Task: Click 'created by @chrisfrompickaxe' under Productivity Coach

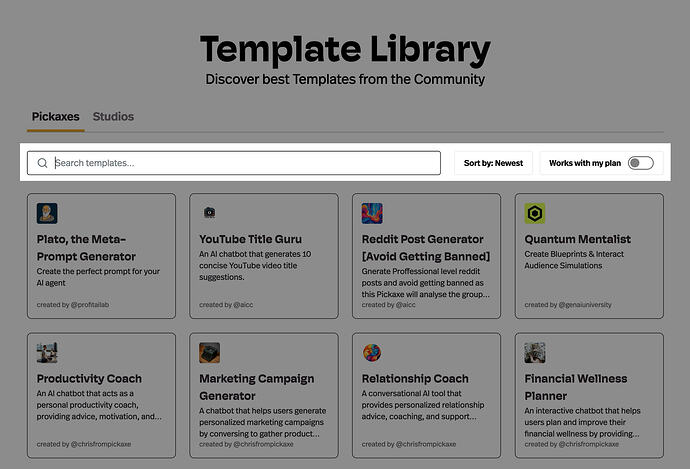Action: (x=84, y=444)
